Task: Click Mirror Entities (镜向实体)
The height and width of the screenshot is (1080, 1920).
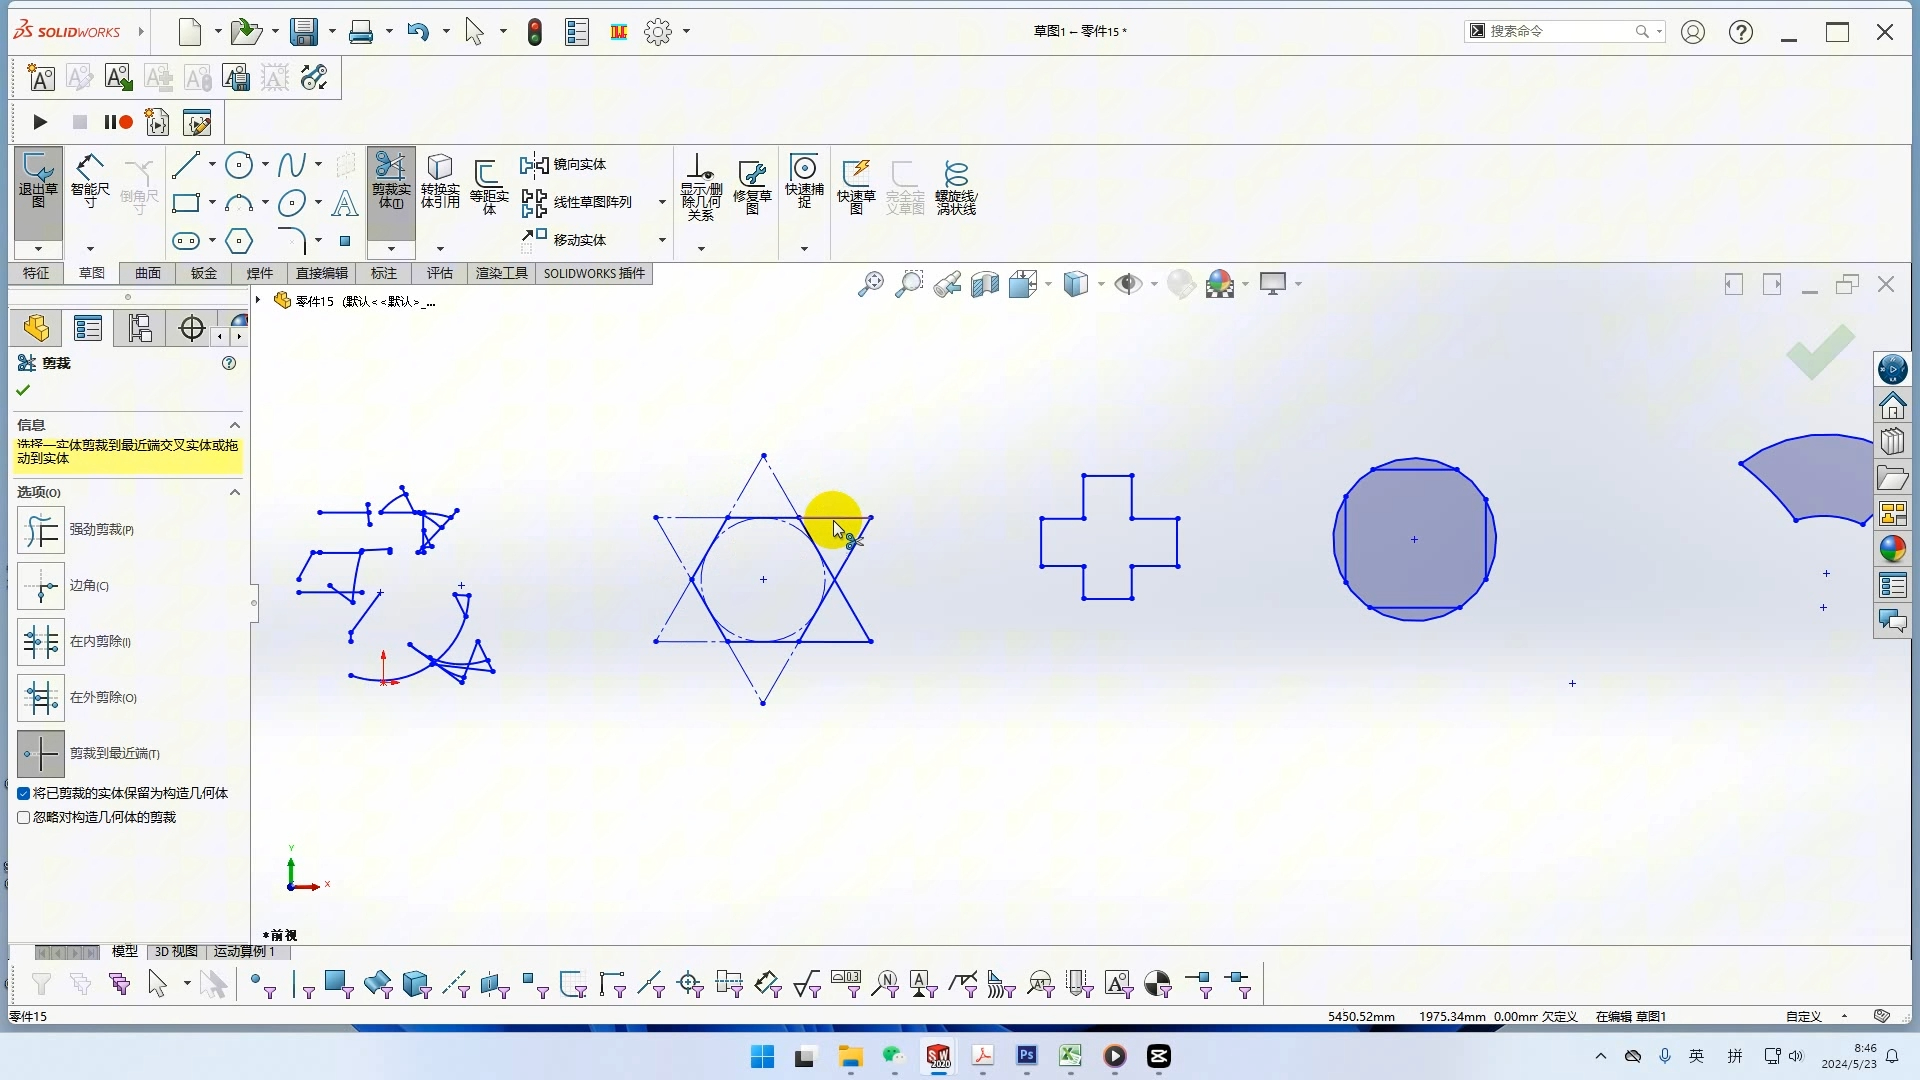Action: pyautogui.click(x=566, y=164)
